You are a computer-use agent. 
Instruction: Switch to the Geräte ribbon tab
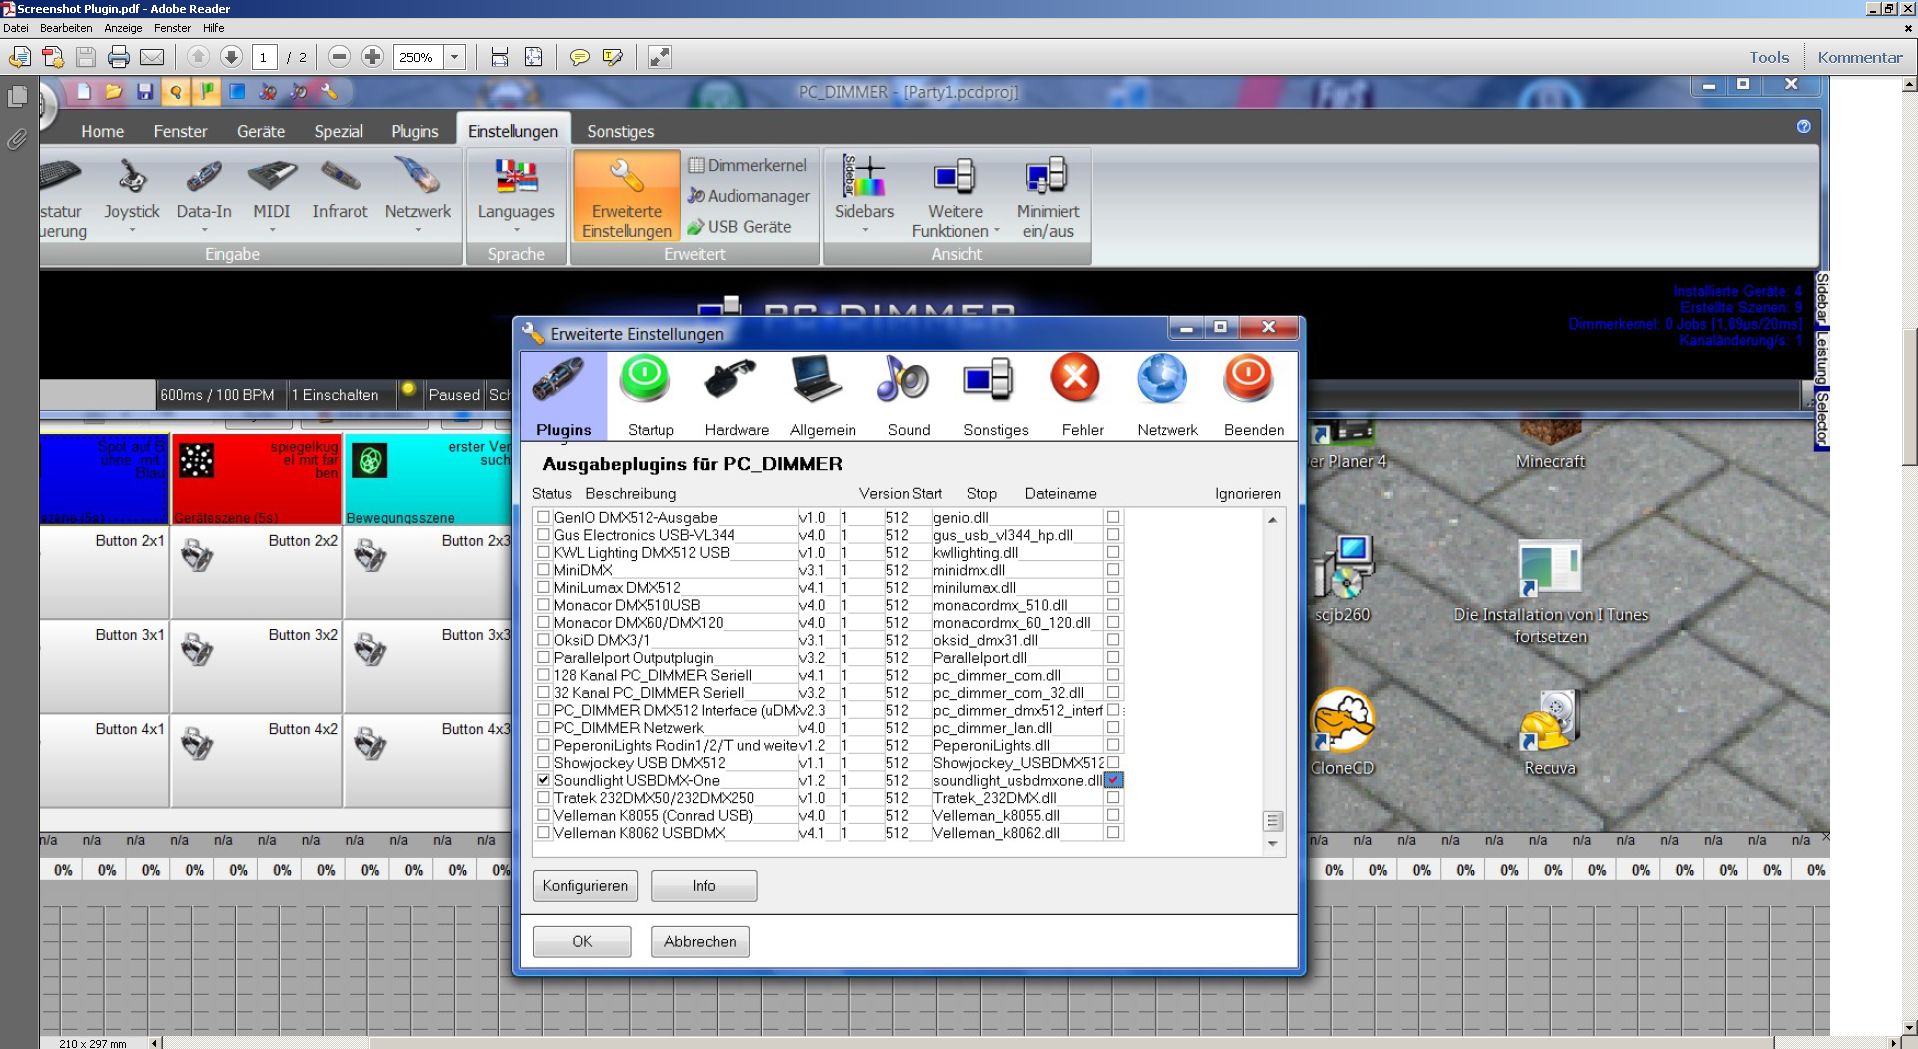(x=260, y=131)
